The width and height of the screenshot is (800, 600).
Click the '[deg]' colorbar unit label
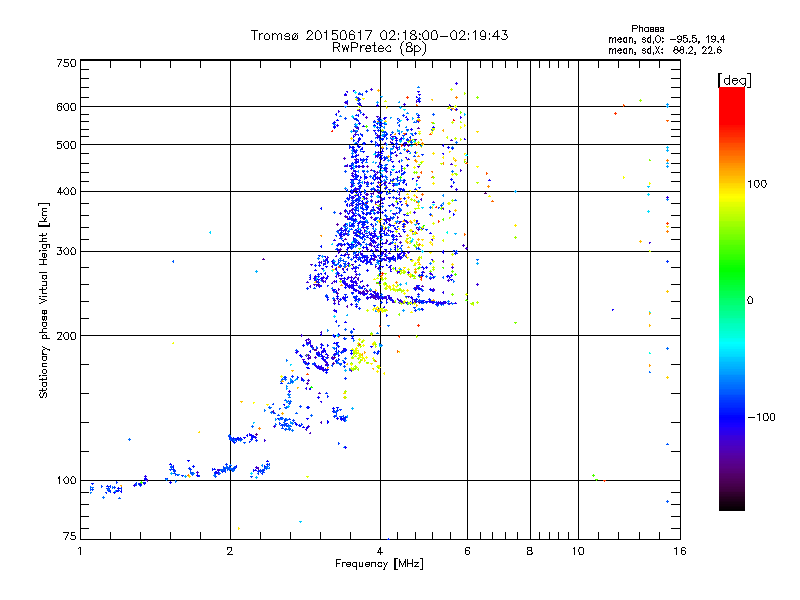click(x=734, y=80)
